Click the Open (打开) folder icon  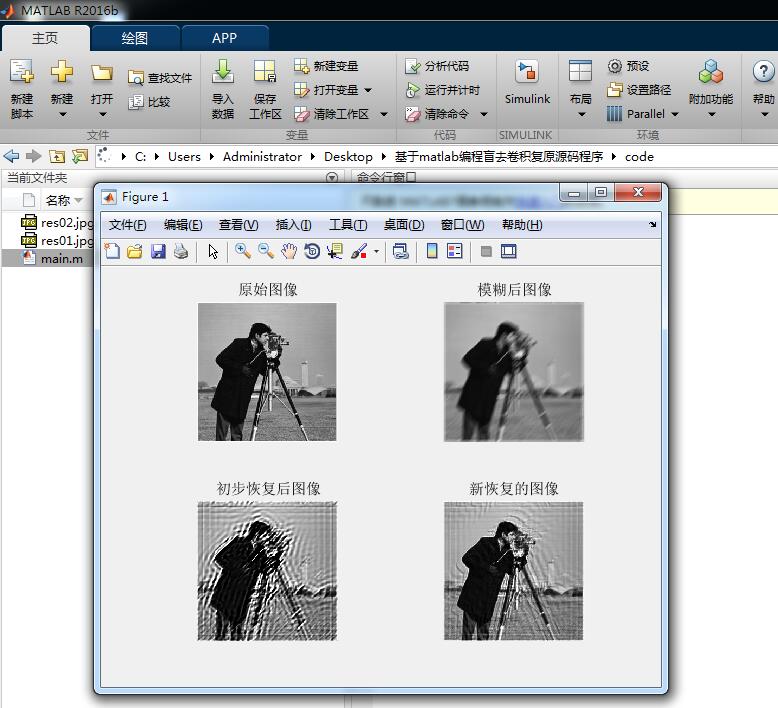tap(102, 72)
